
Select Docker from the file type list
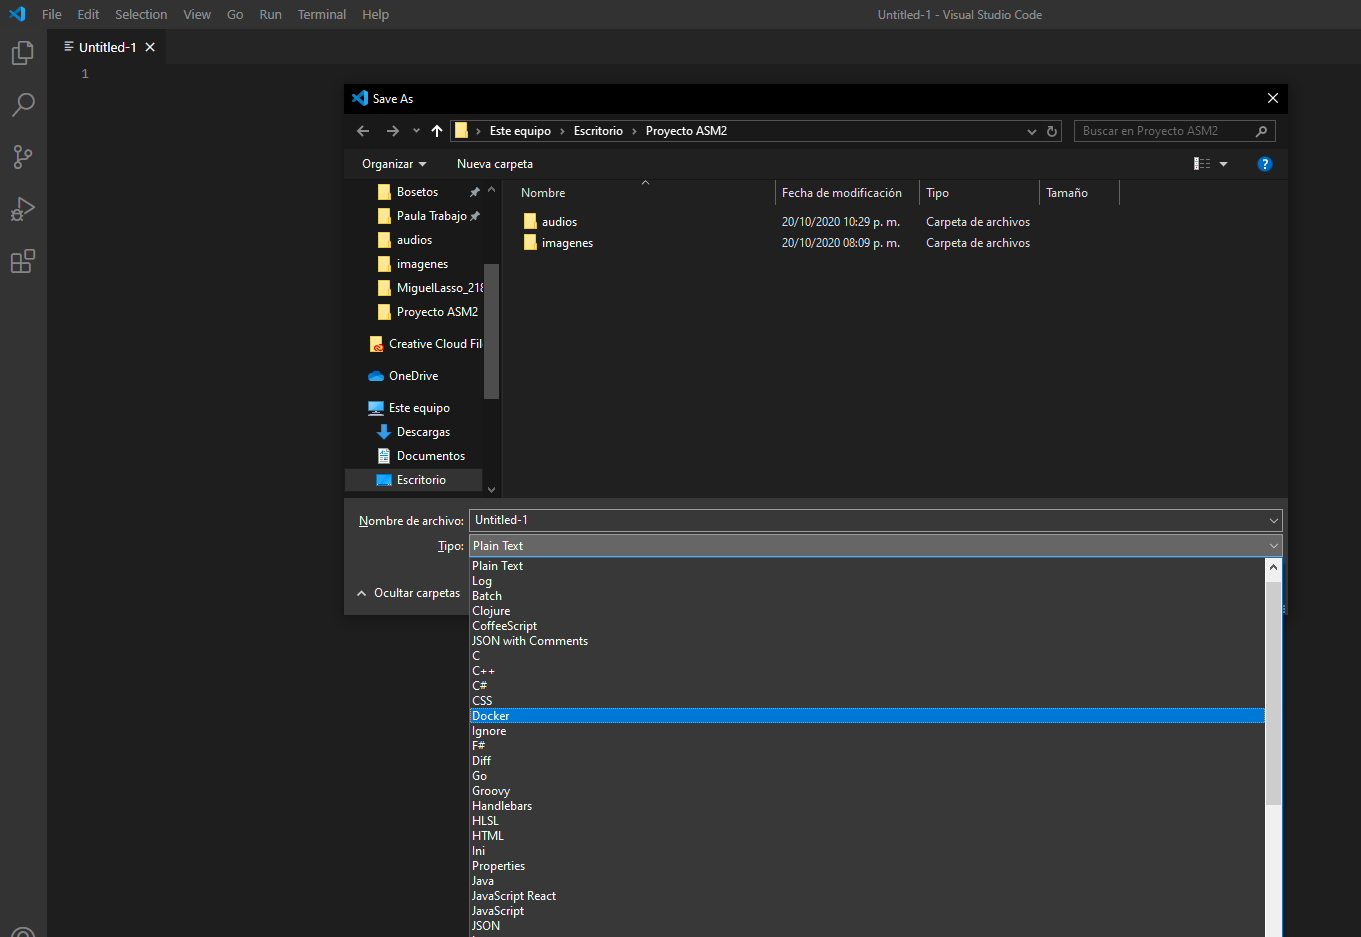click(x=491, y=716)
